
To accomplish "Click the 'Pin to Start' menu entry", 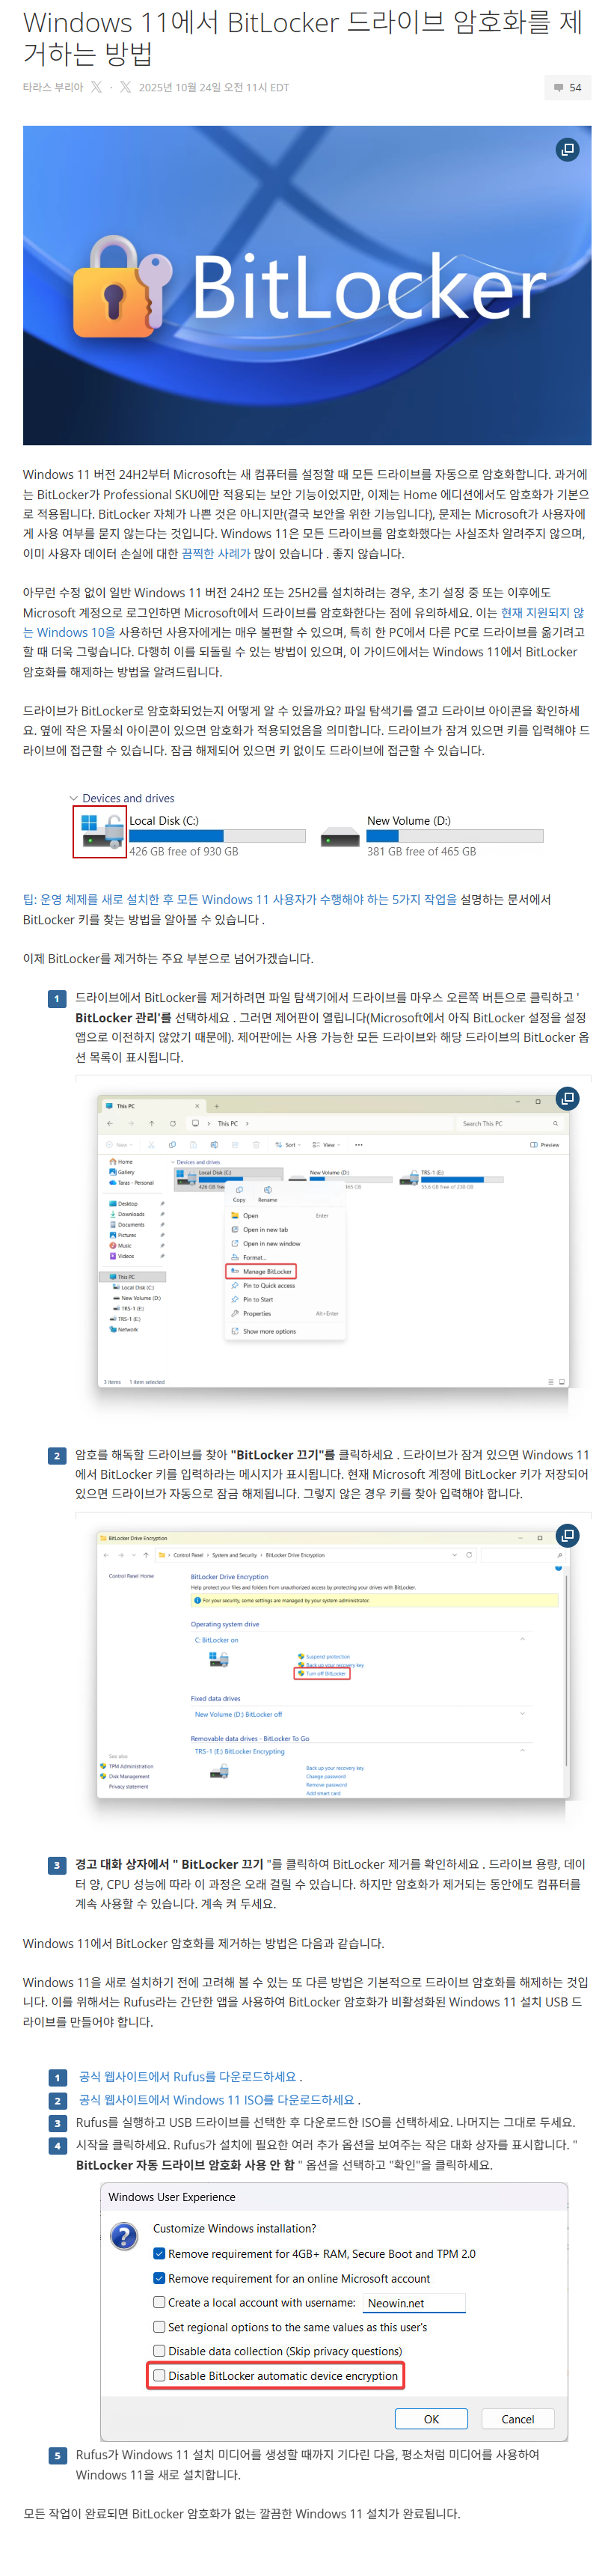I will click(252, 1299).
